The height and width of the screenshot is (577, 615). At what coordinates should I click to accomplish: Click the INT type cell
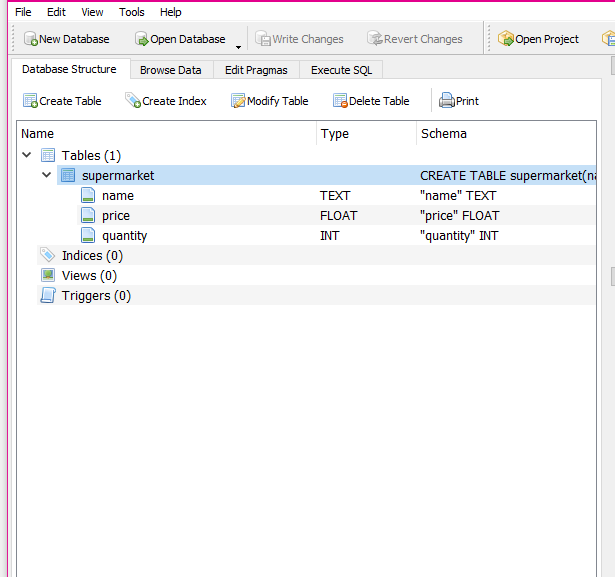pyautogui.click(x=329, y=235)
